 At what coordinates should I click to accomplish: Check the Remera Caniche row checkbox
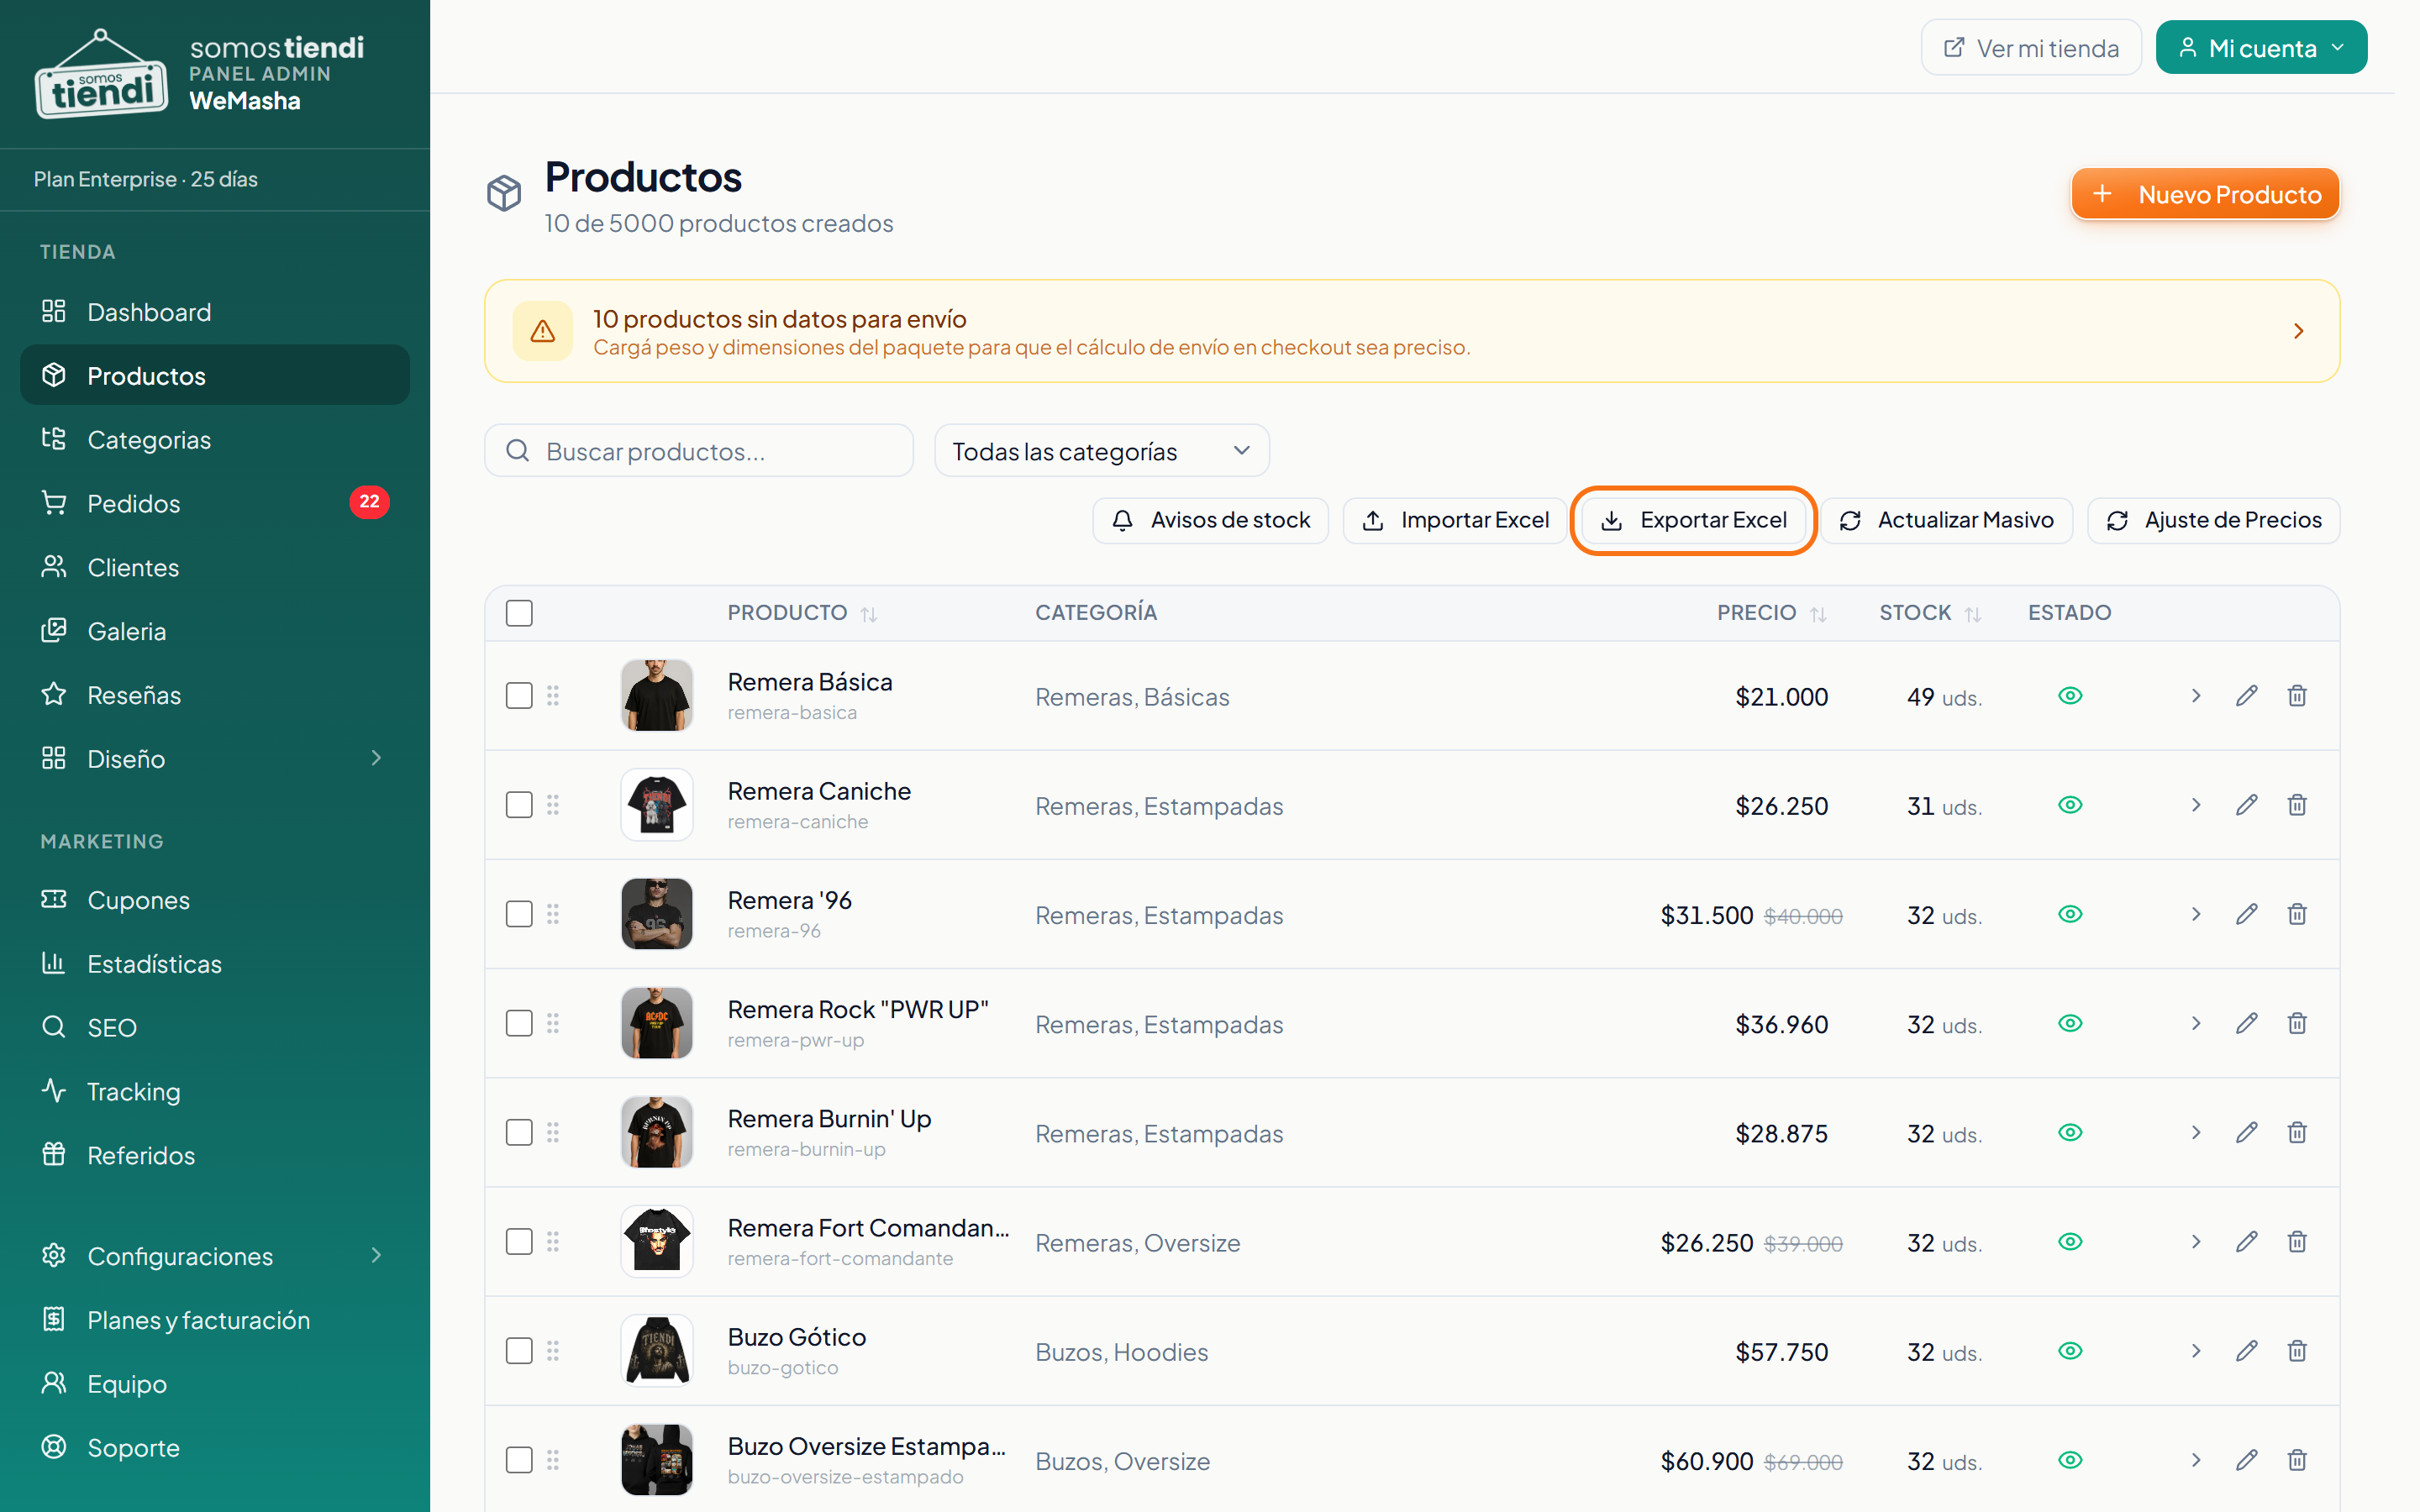pyautogui.click(x=519, y=805)
